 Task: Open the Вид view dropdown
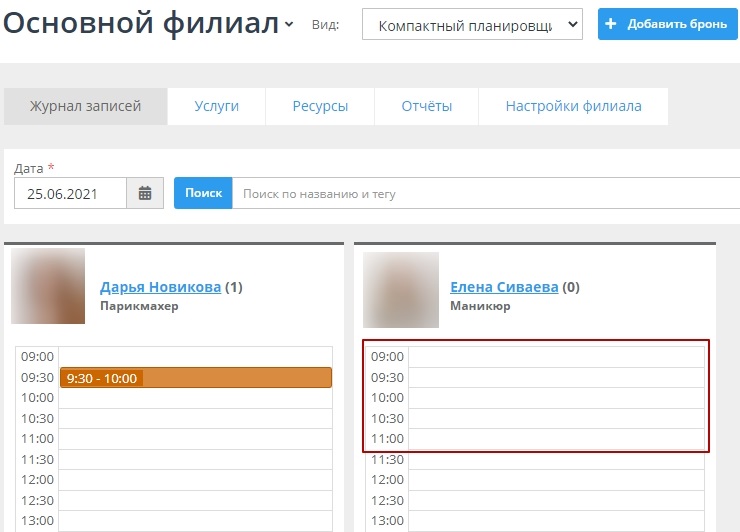tap(471, 25)
